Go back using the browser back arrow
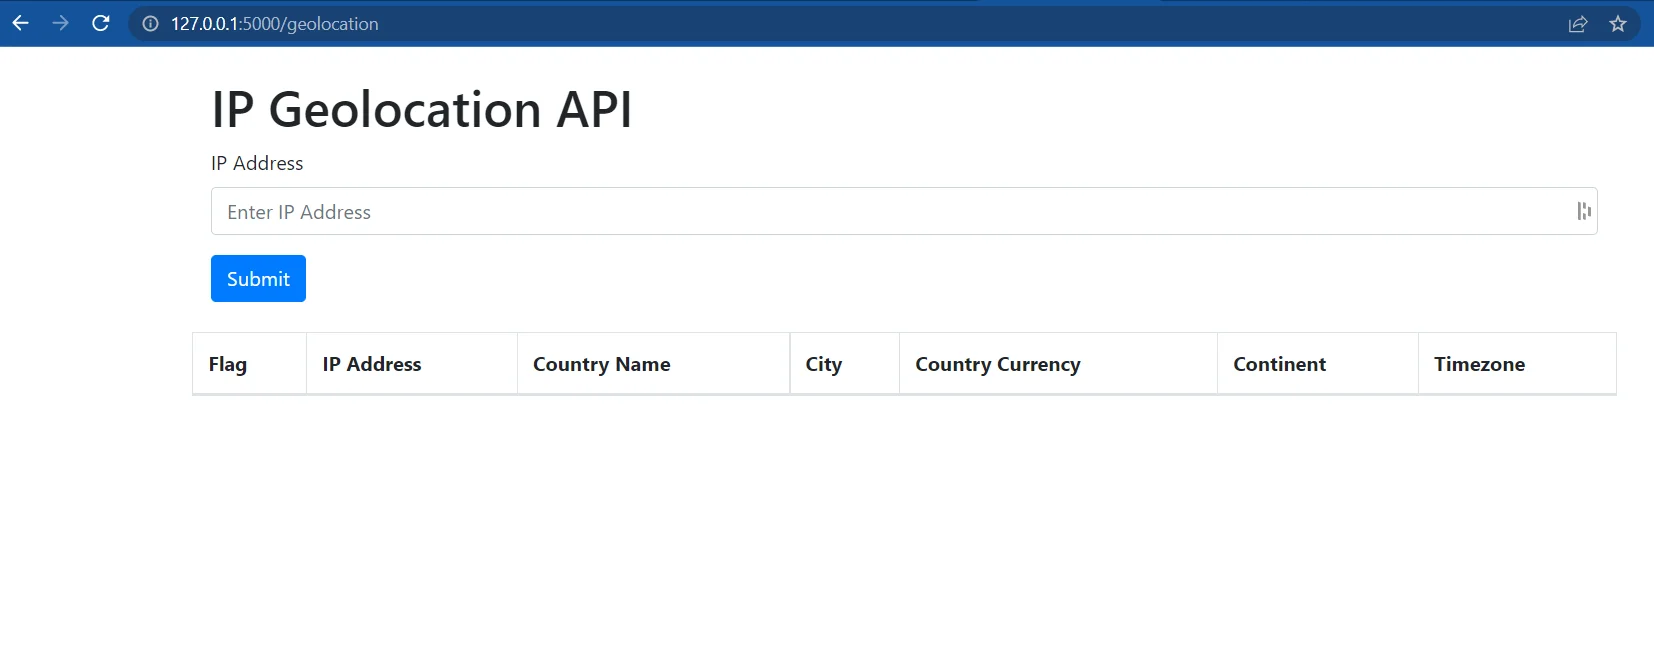 21,23
